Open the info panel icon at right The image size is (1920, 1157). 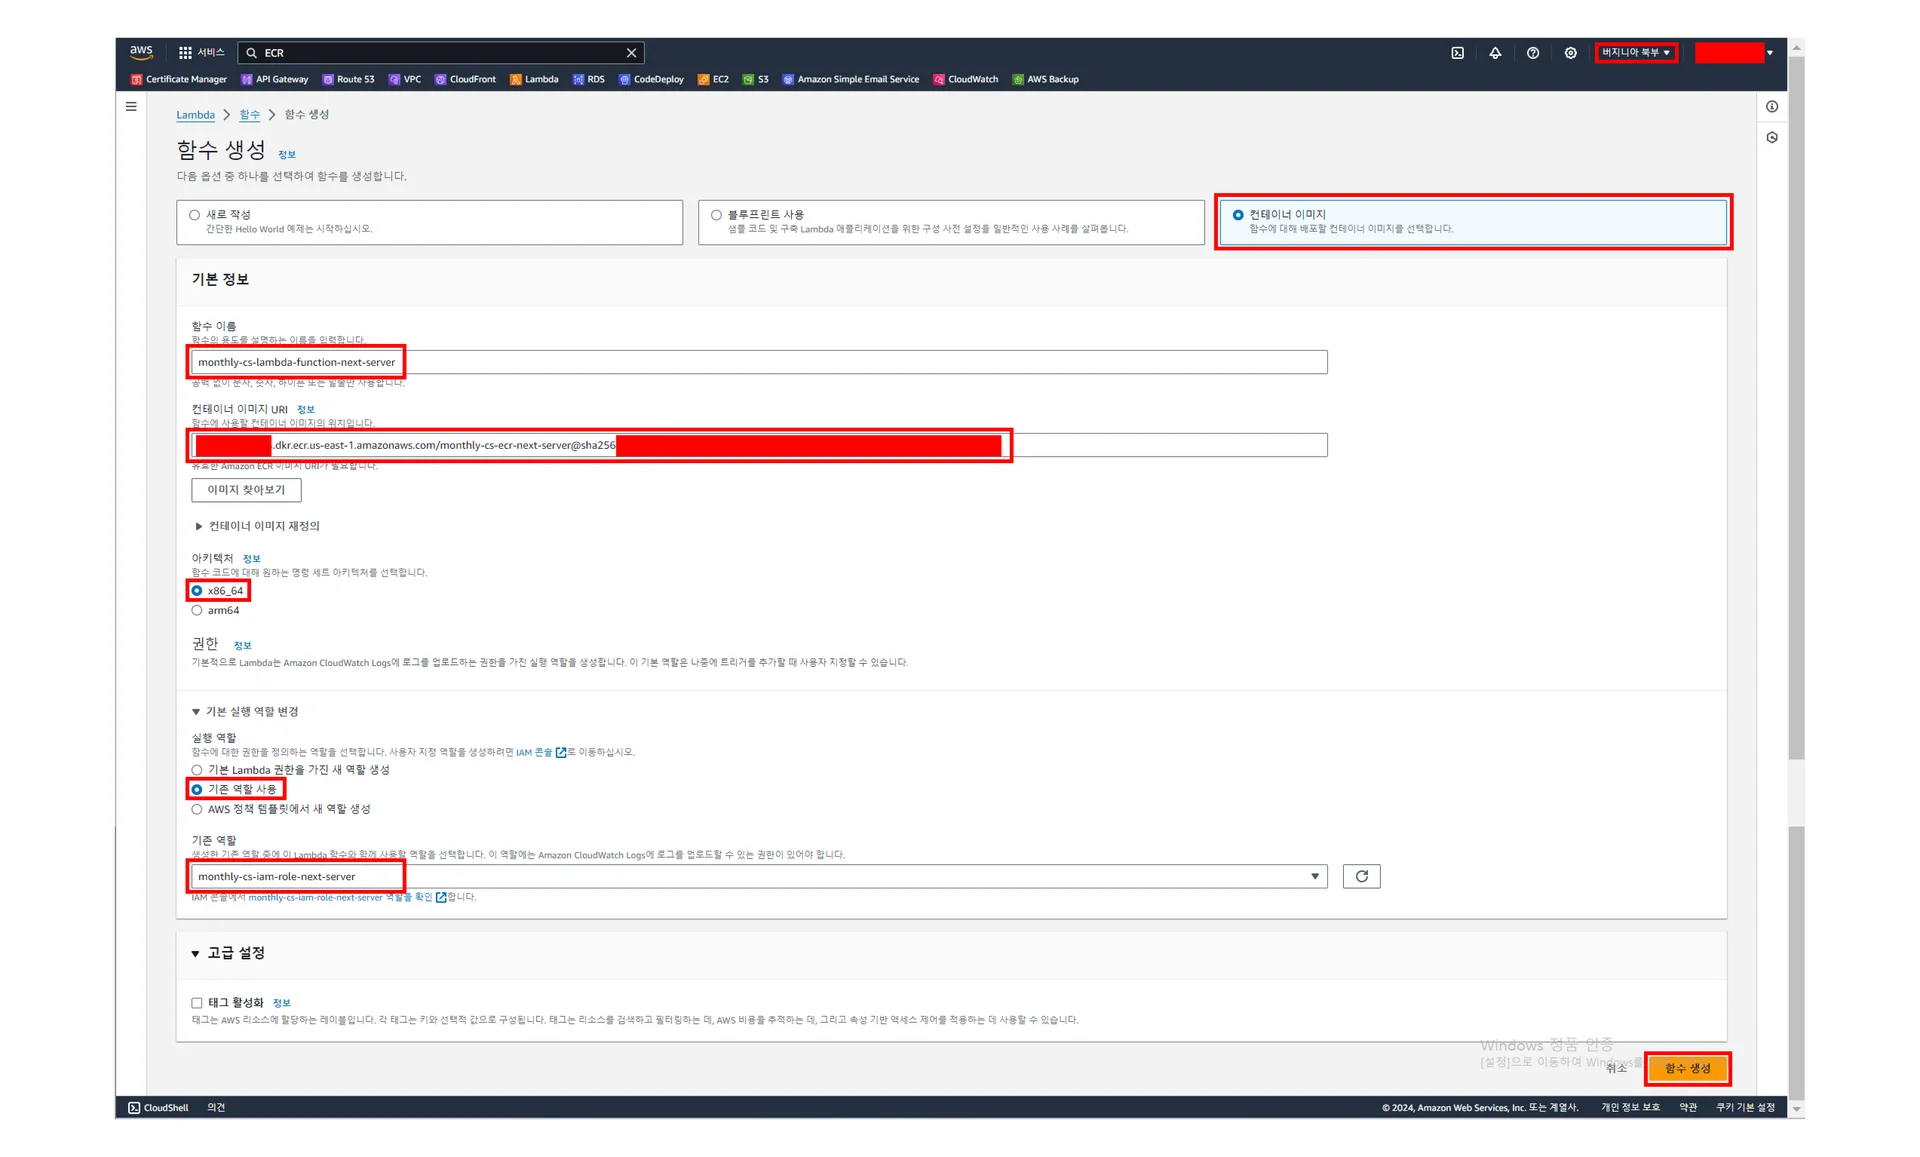pyautogui.click(x=1771, y=107)
